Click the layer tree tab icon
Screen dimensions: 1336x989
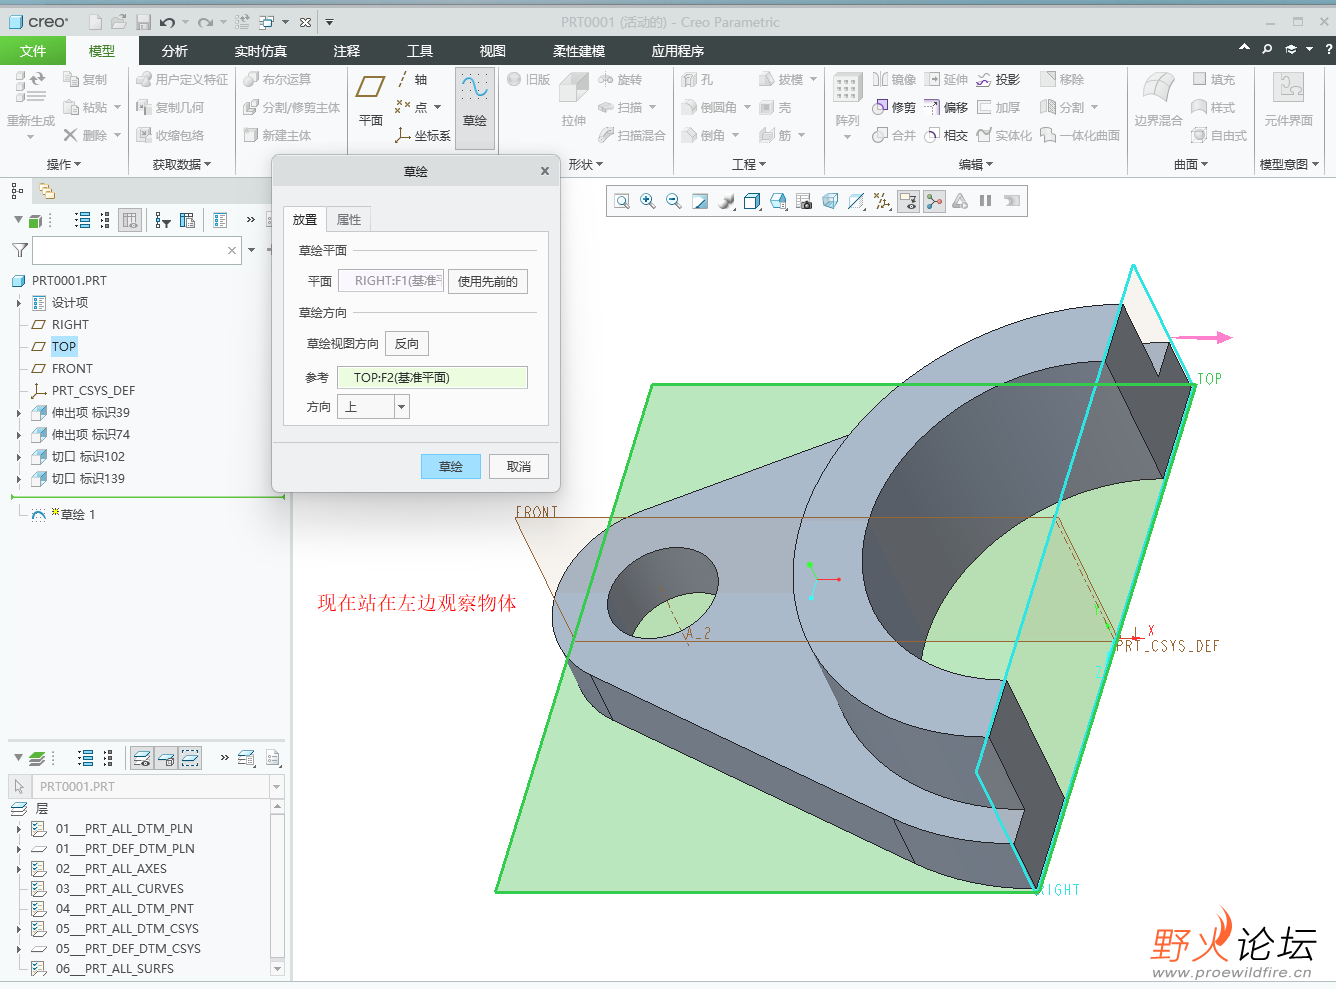[x=47, y=191]
